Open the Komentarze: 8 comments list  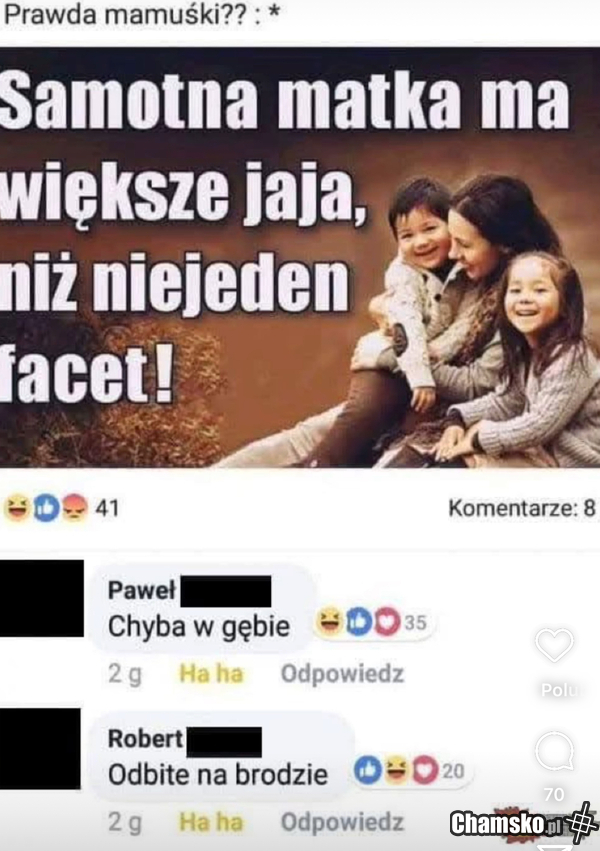[x=522, y=509]
